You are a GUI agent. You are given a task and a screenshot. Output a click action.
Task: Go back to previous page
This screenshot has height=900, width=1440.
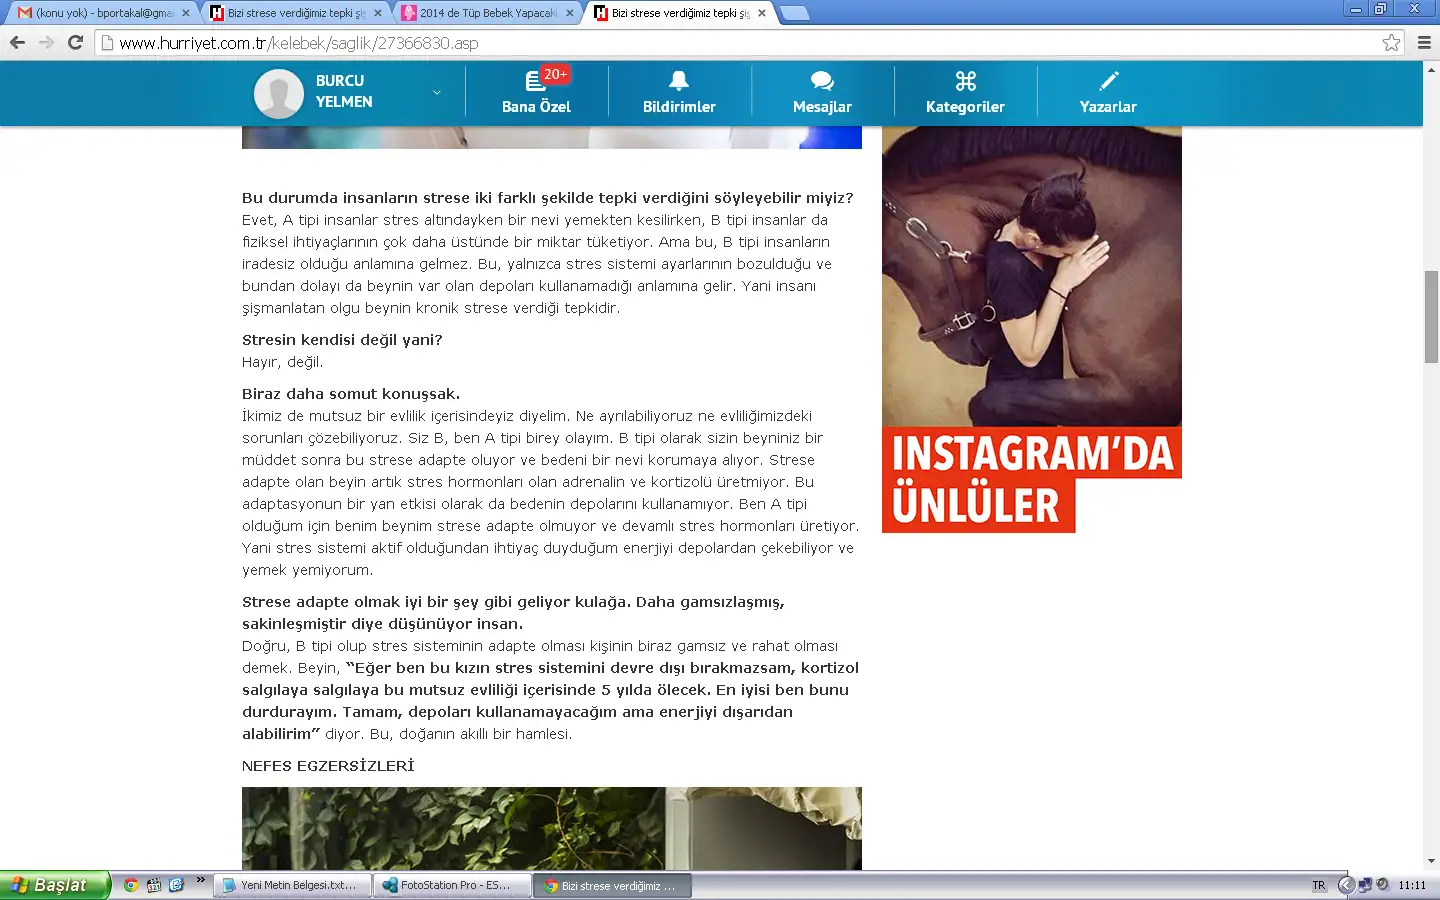pos(17,42)
